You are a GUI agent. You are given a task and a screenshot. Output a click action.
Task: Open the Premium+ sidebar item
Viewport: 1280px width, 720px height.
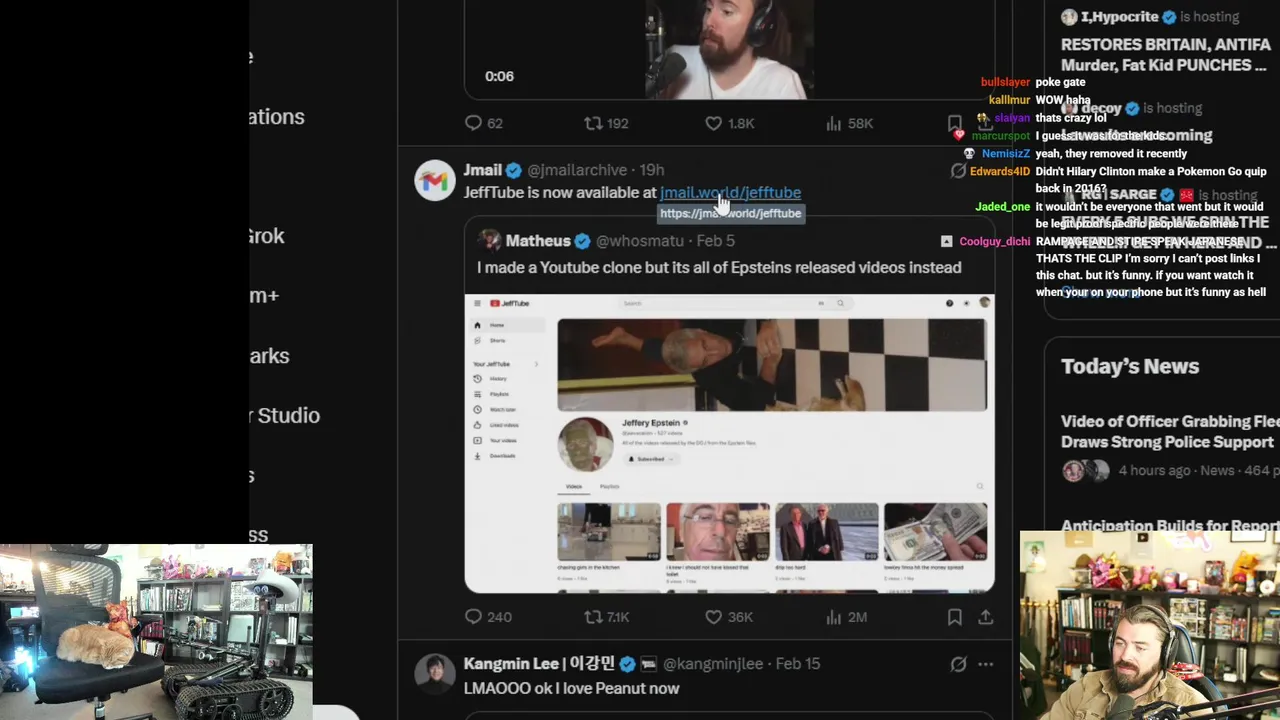(x=264, y=296)
